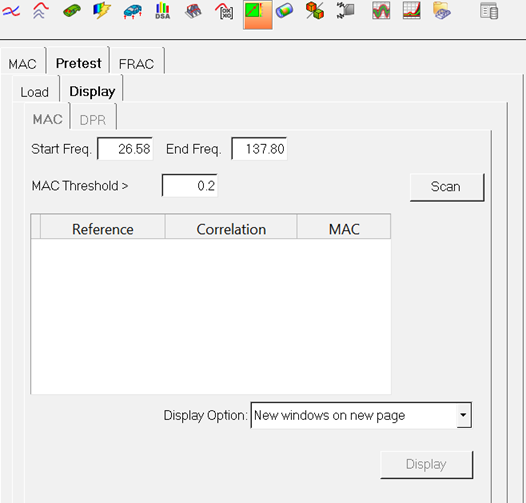The image size is (526, 503).
Task: Click the red-green waveform plot icon
Action: 381,11
